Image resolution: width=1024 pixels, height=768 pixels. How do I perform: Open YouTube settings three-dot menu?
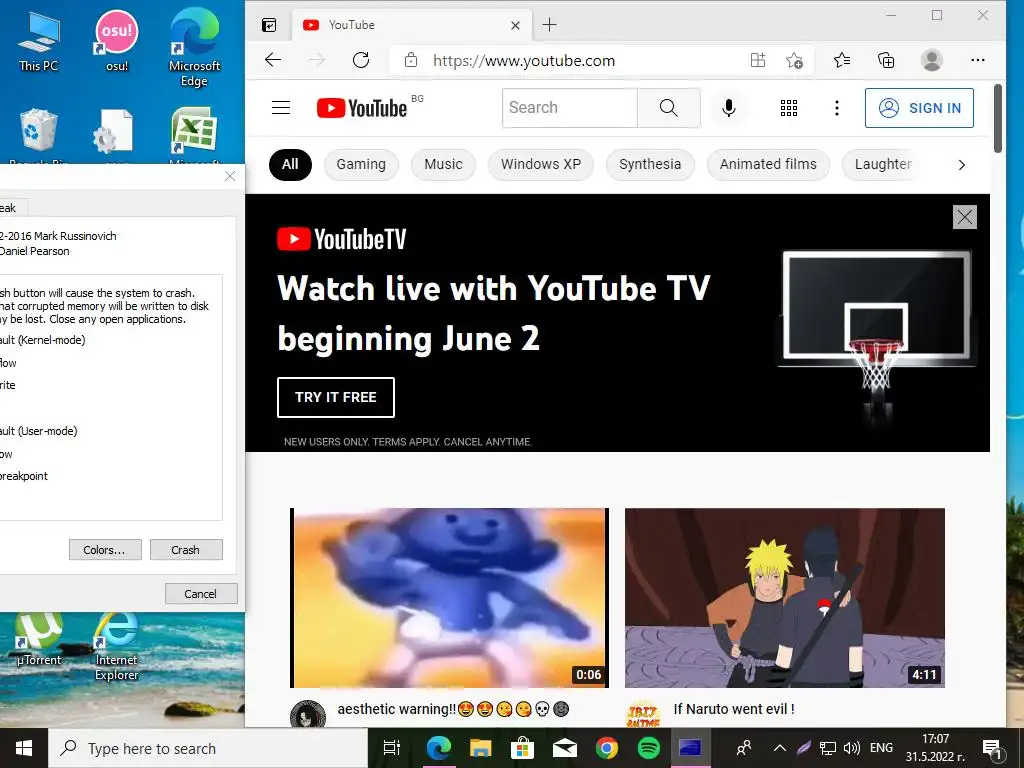pyautogui.click(x=837, y=108)
